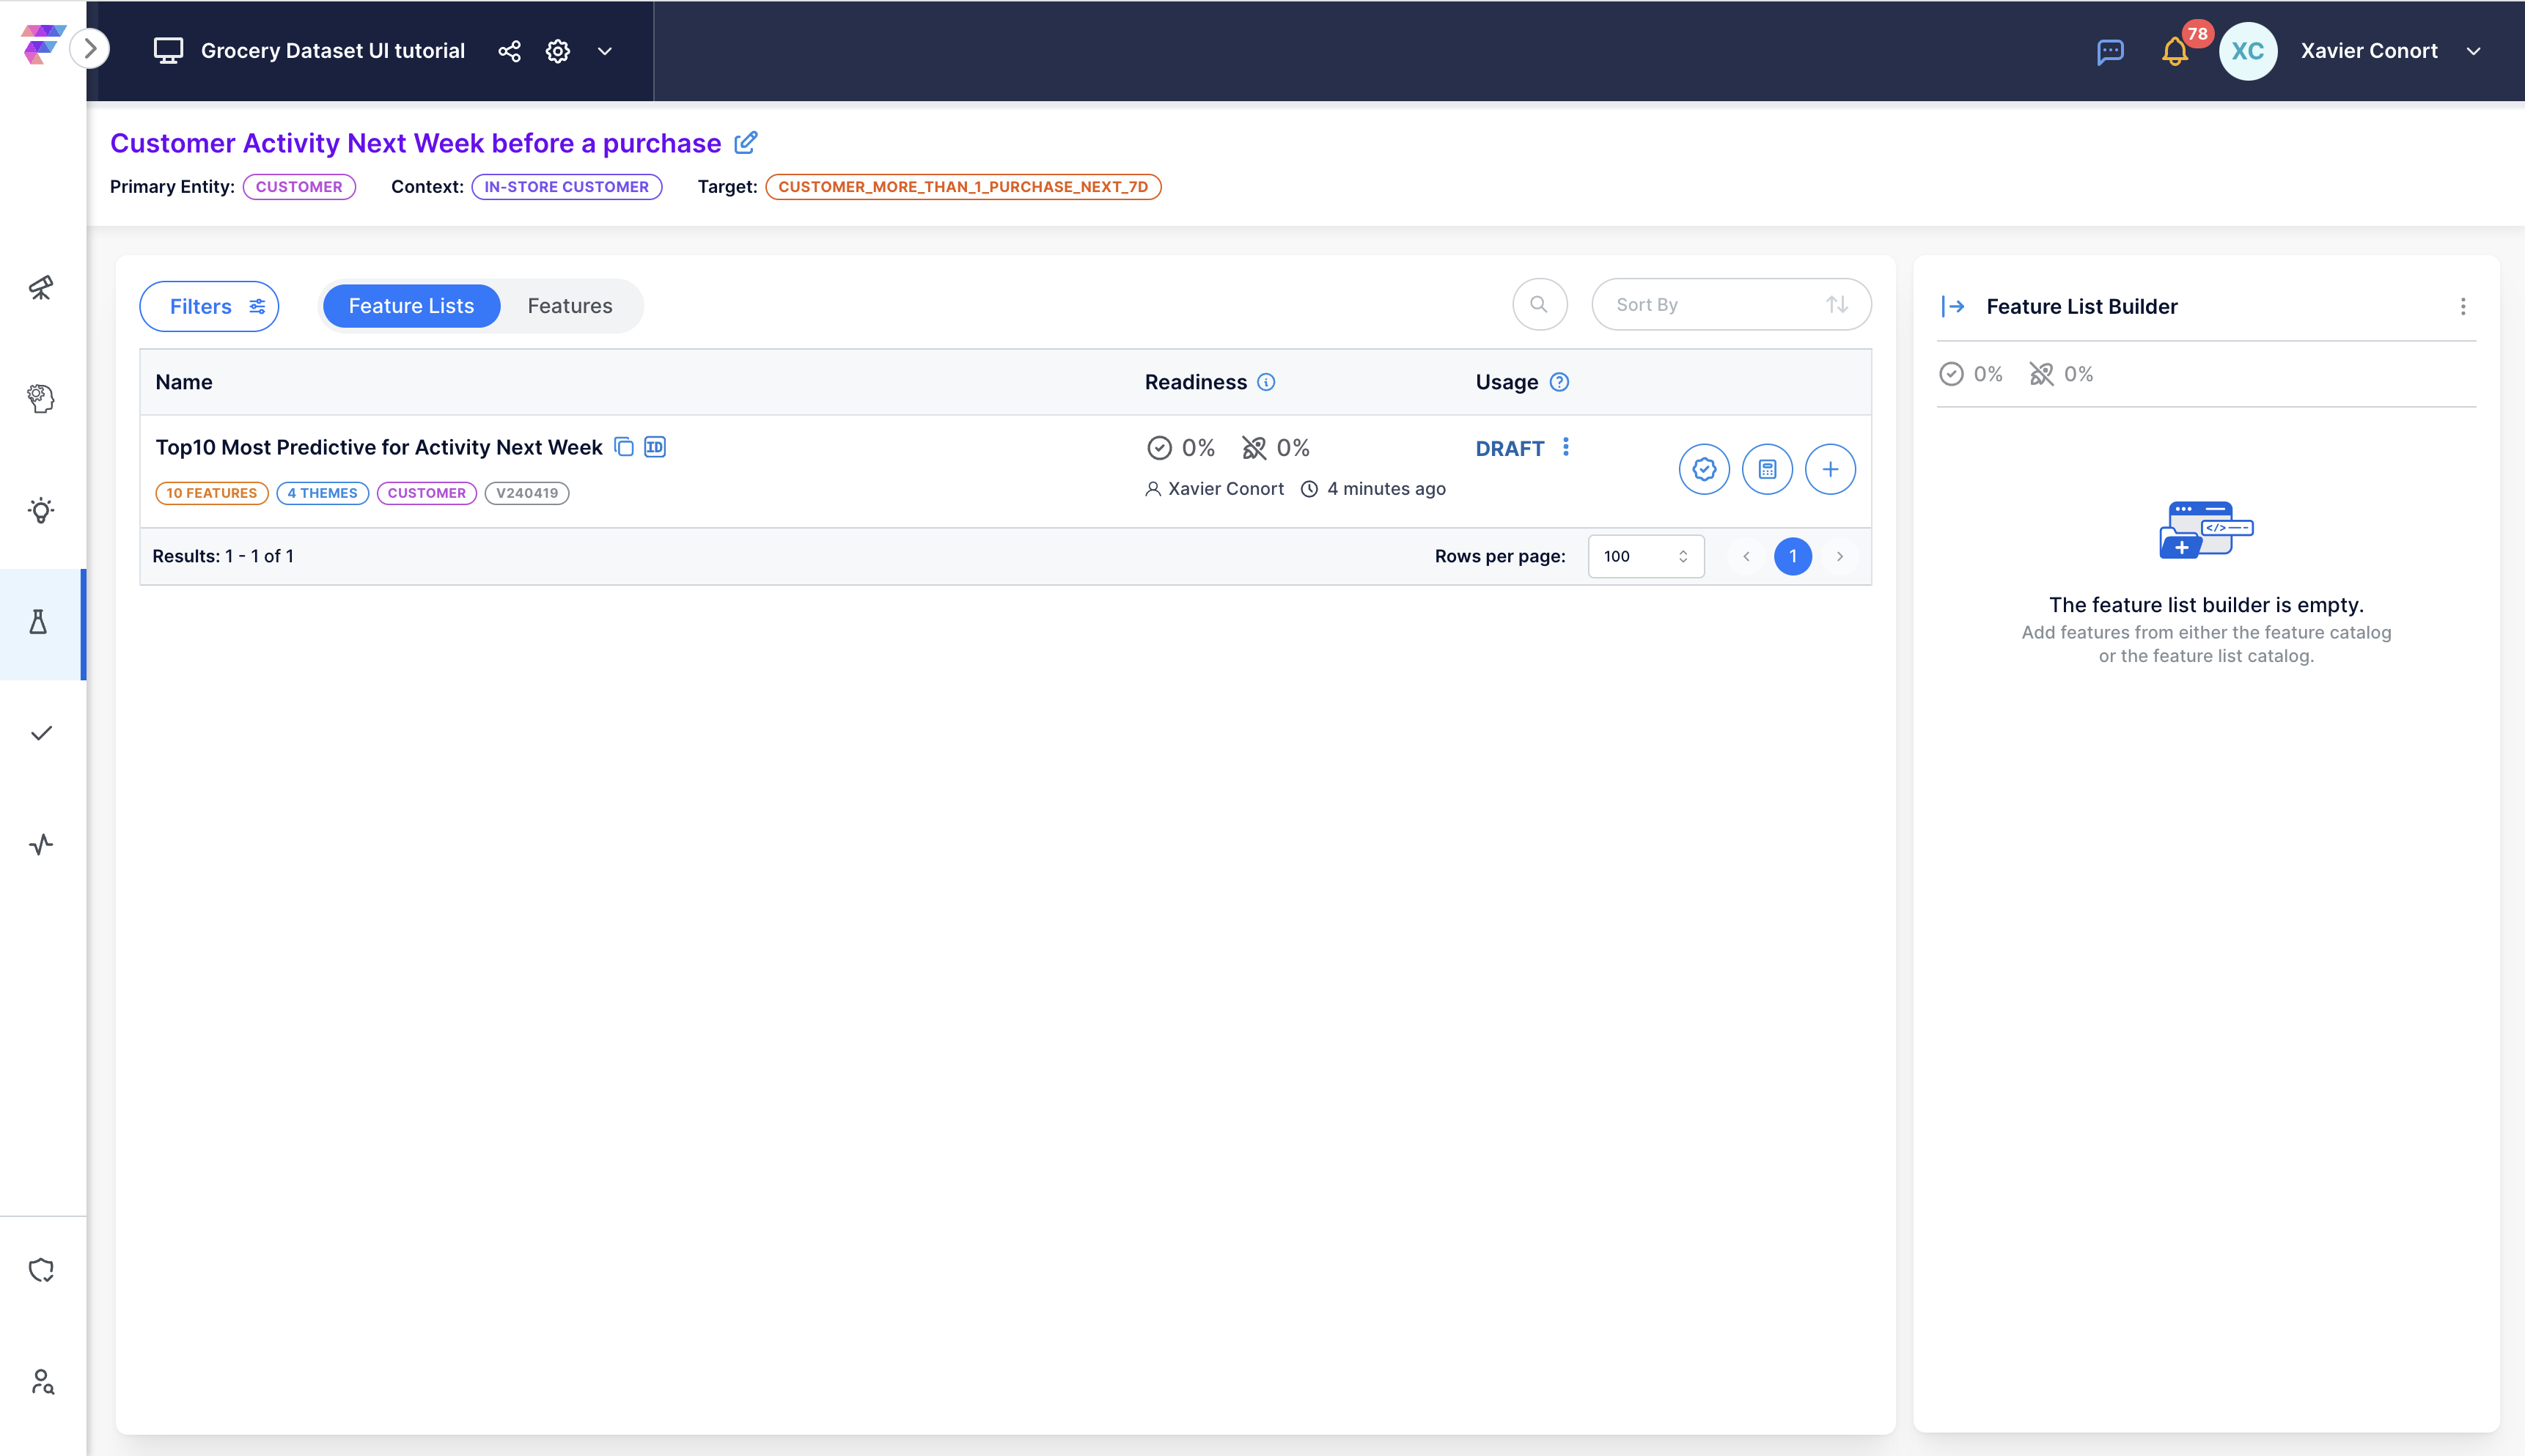Click Results: 1 - 1 of 1 text
2525x1456 pixels.
click(x=223, y=556)
